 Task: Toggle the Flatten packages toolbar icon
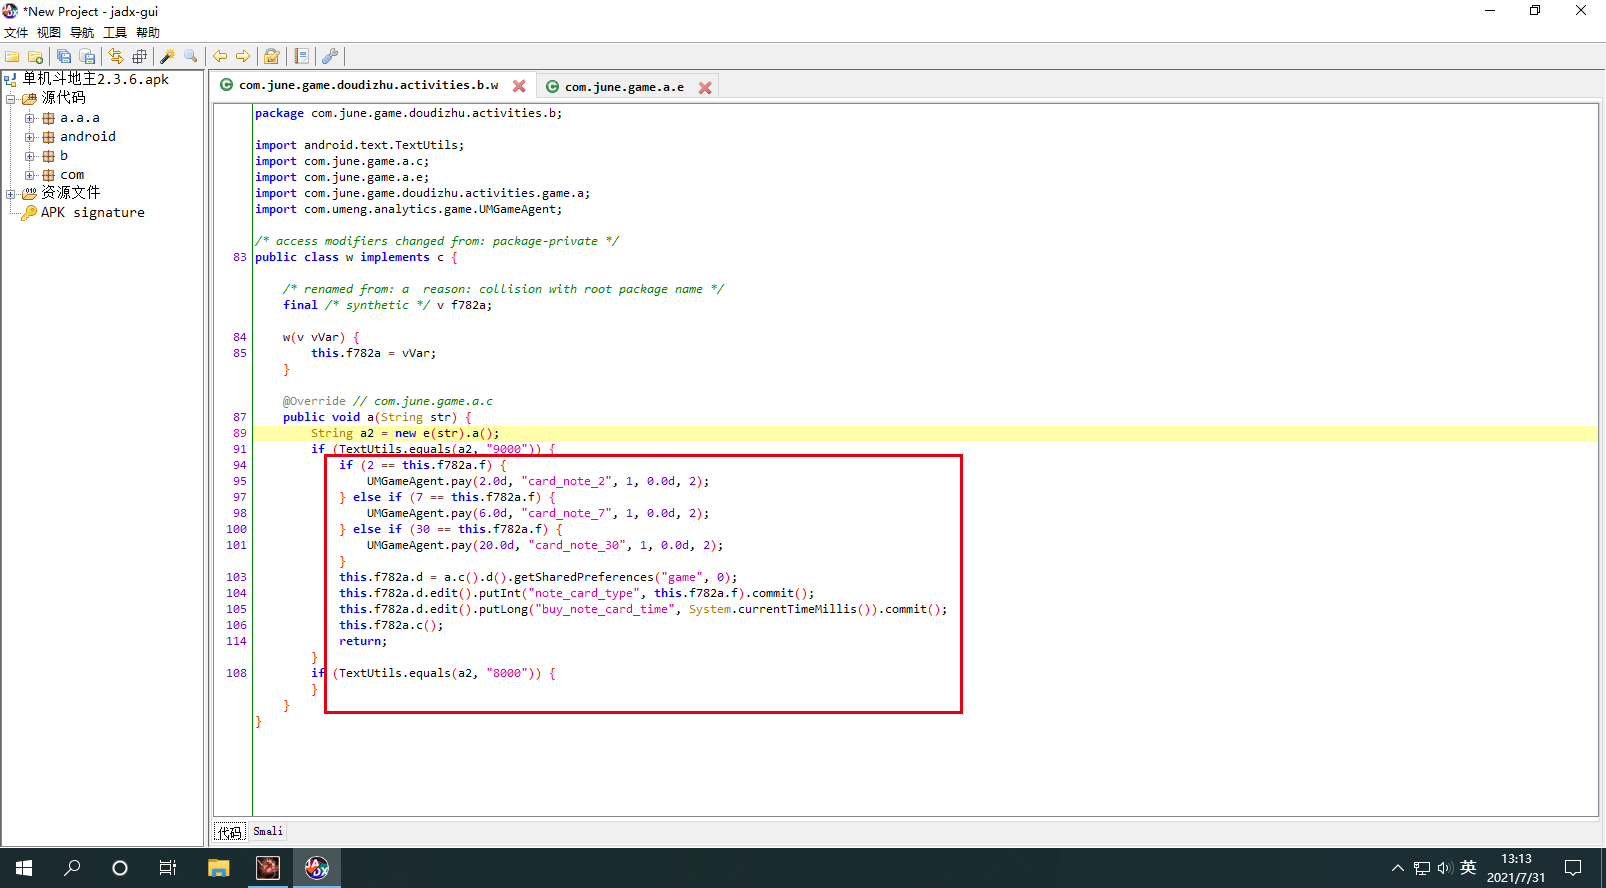139,57
